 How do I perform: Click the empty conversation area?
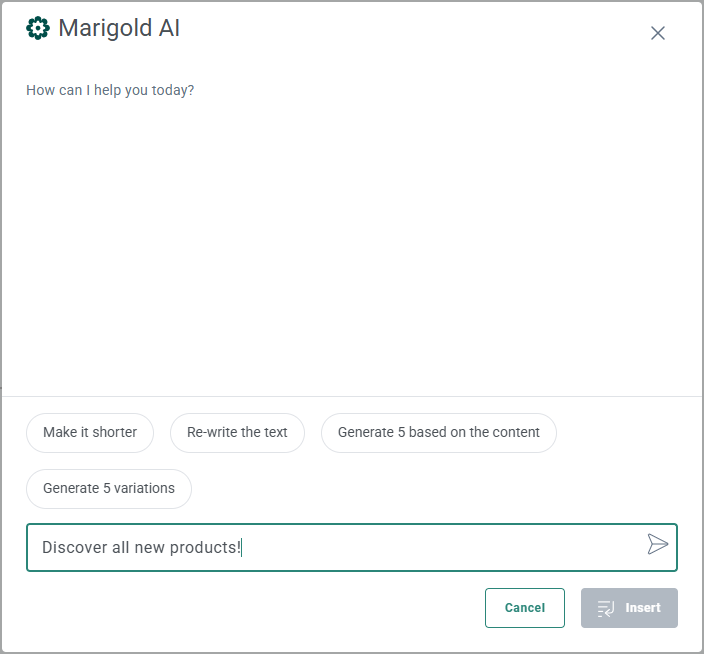[x=350, y=250]
